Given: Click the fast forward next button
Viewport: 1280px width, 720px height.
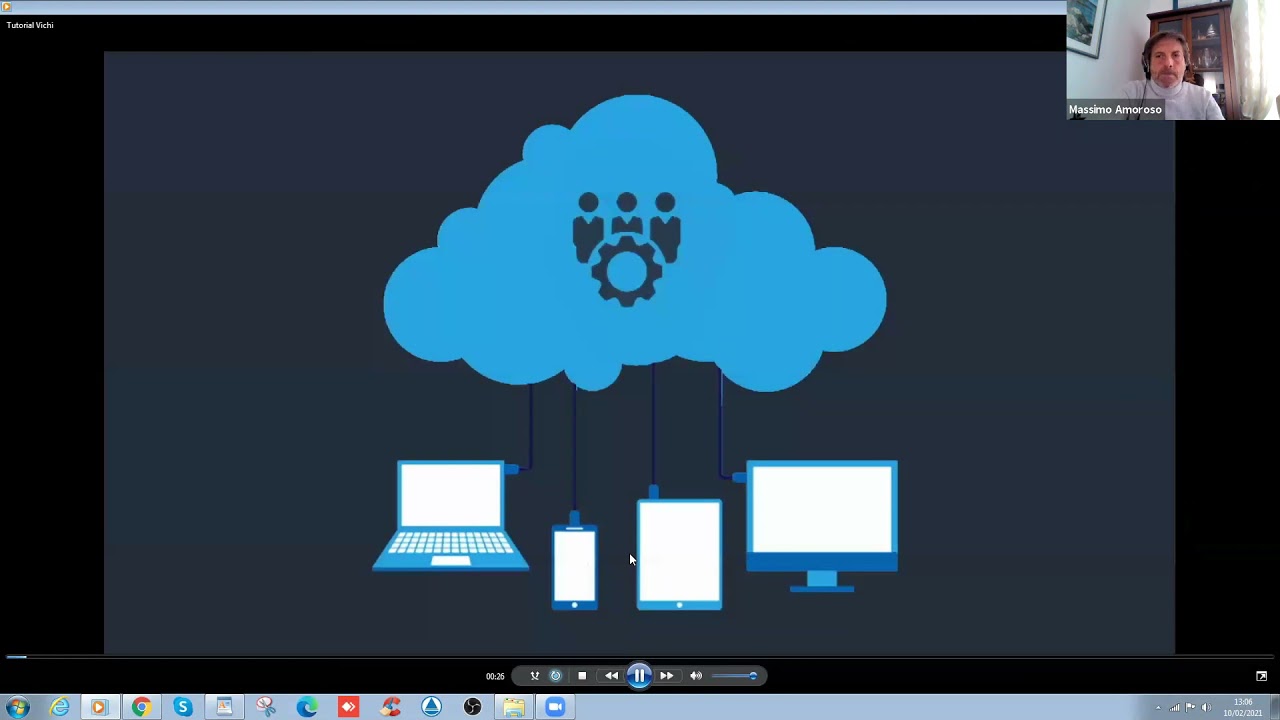Looking at the screenshot, I should tap(666, 676).
